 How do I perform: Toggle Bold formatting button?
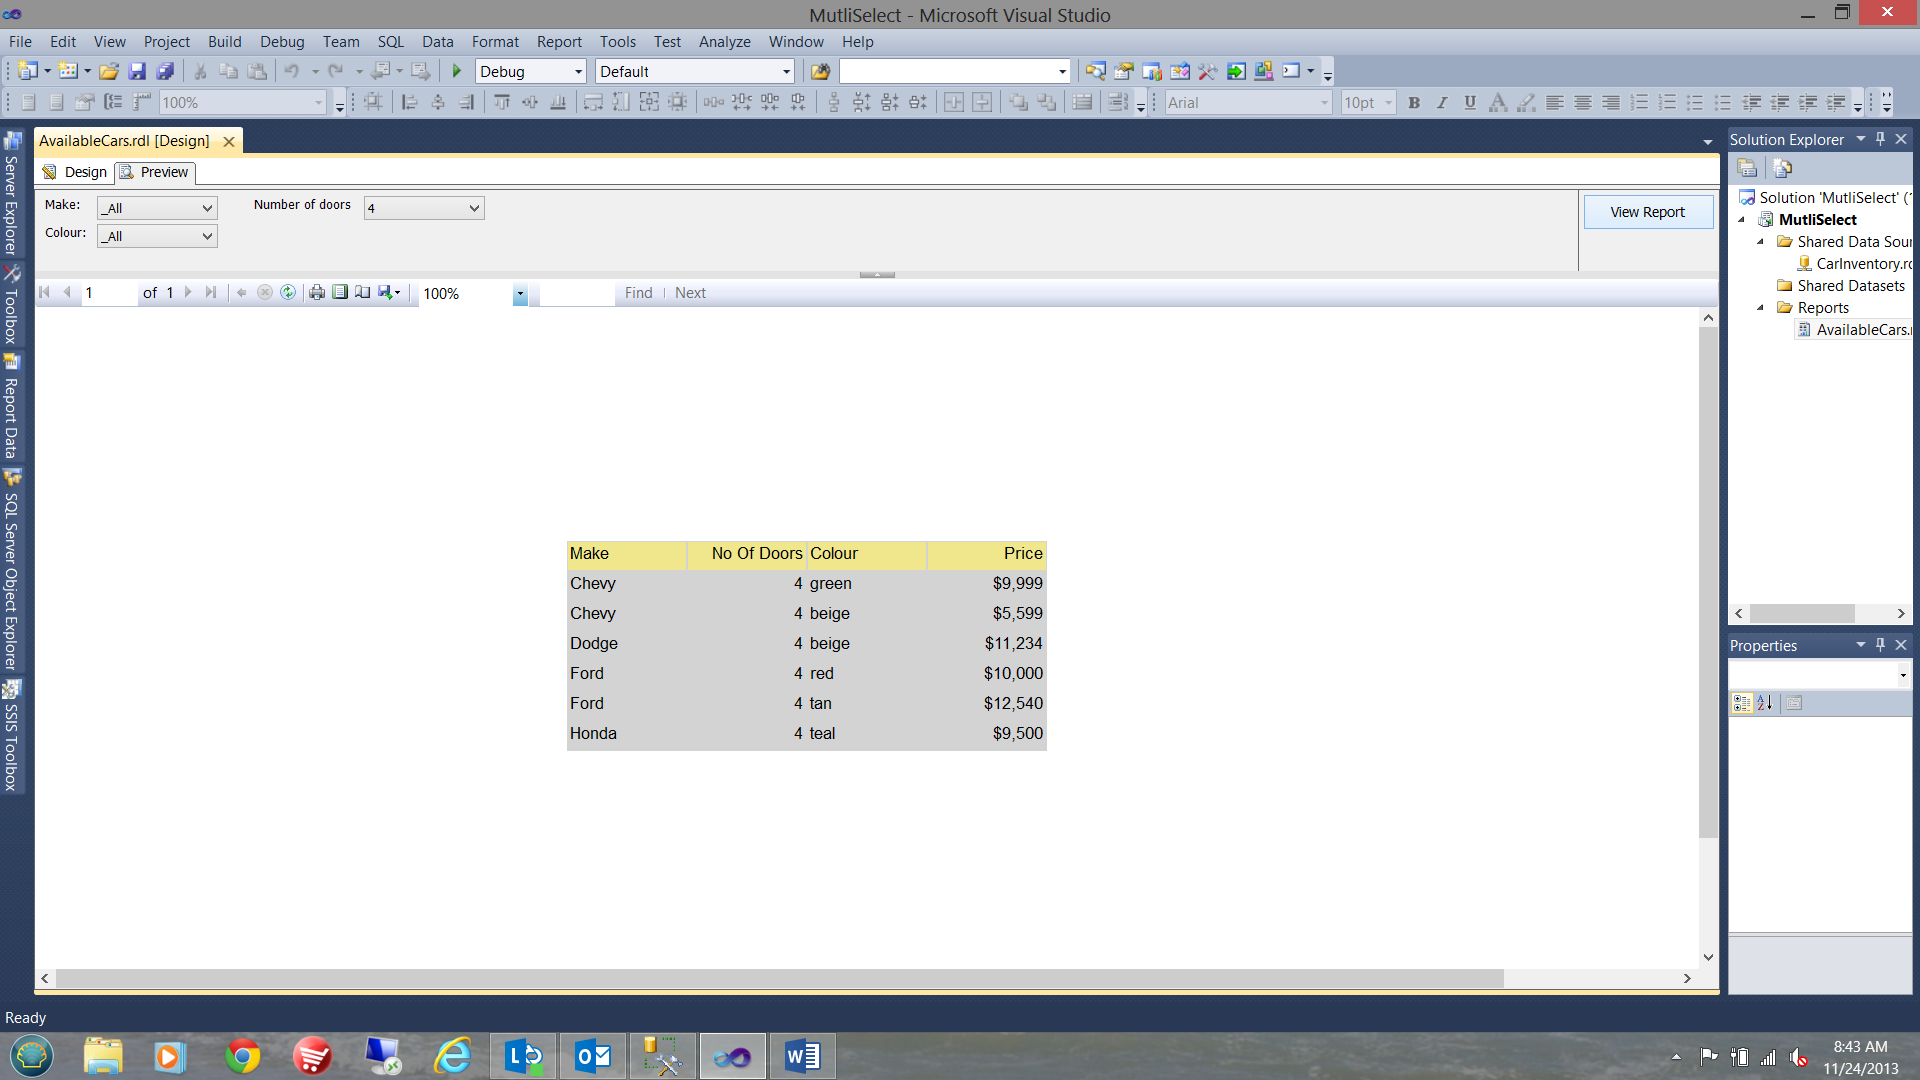(x=1414, y=102)
